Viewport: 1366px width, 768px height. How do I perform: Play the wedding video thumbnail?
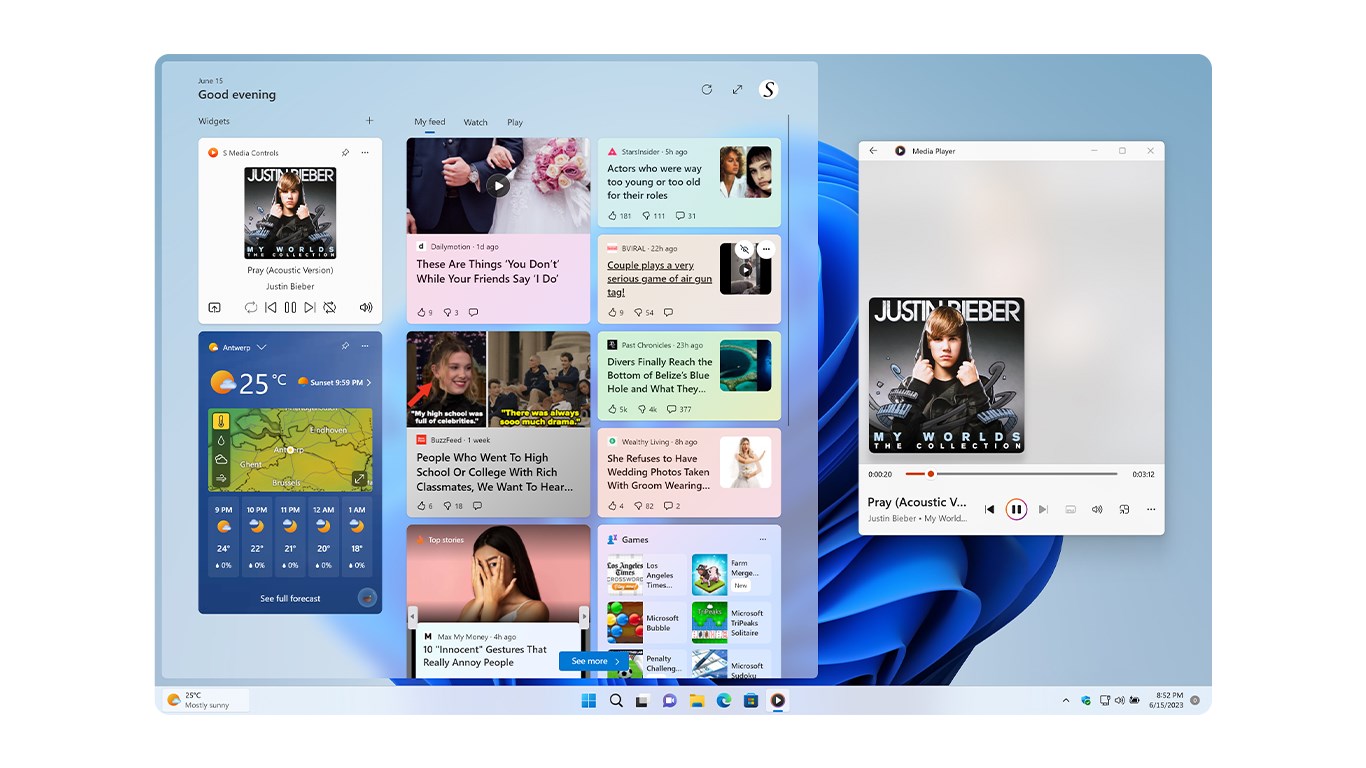click(x=498, y=185)
